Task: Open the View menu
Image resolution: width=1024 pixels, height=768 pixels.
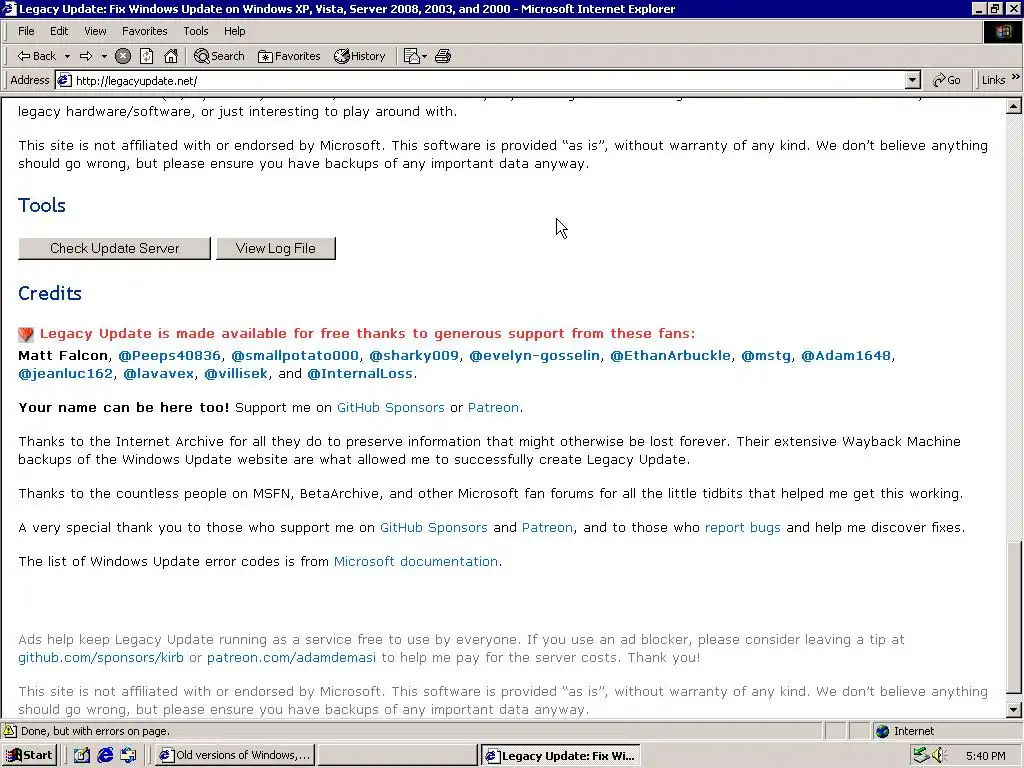Action: pos(95,31)
